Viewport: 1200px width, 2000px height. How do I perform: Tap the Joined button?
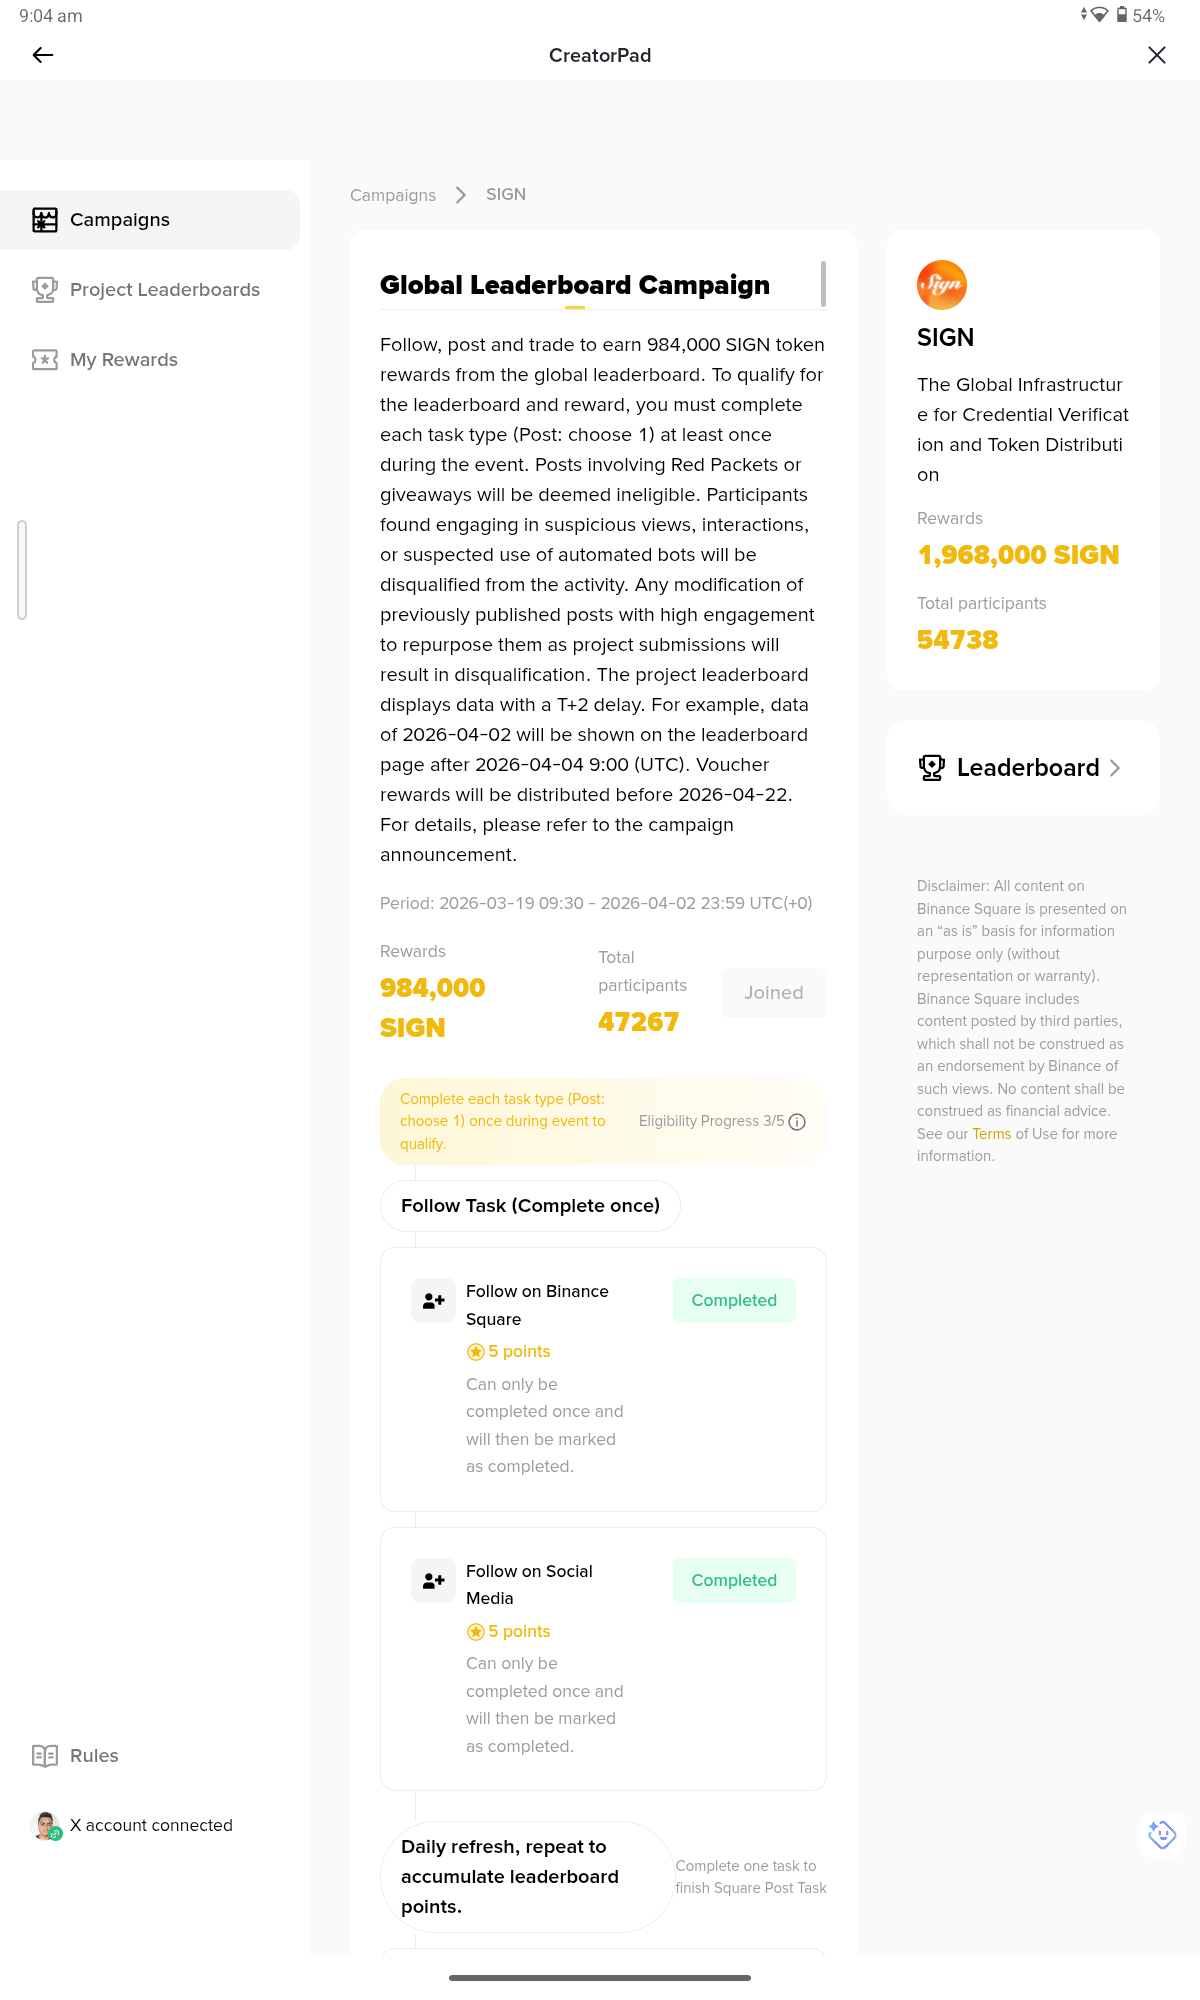coord(773,993)
